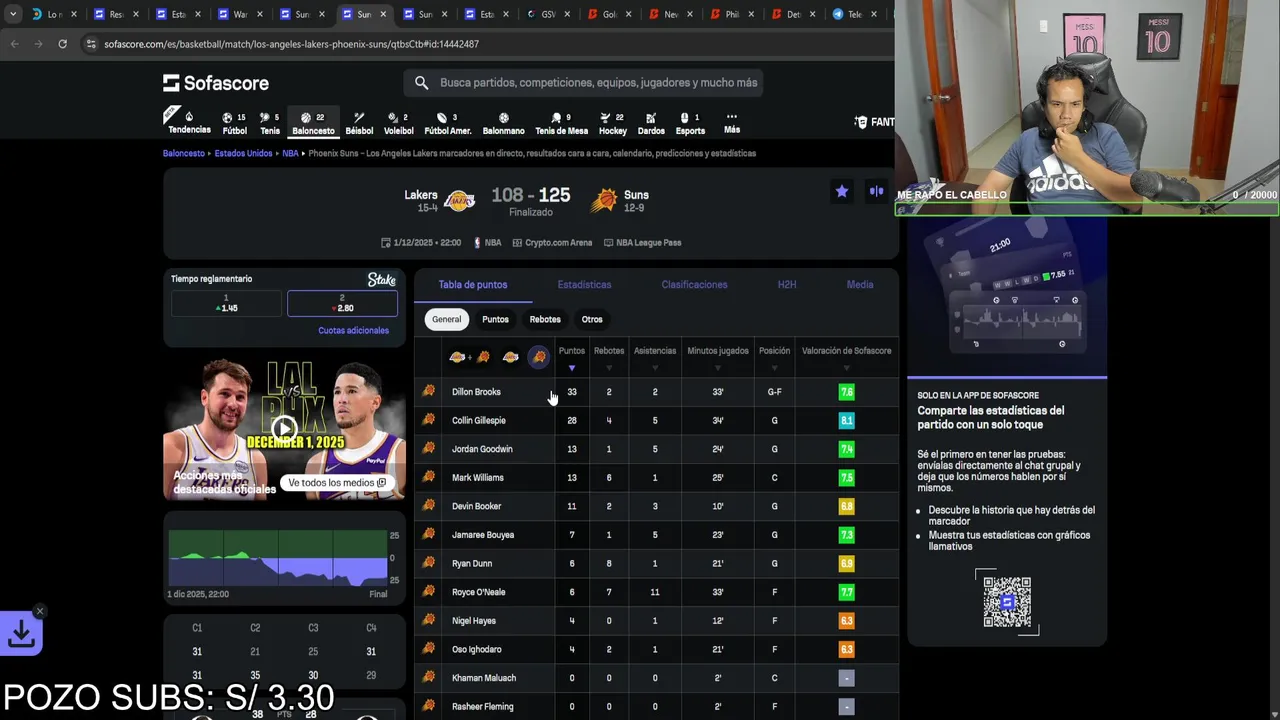This screenshot has height=720, width=1280.
Task: Sort table by Asistencias column
Action: [x=655, y=357]
